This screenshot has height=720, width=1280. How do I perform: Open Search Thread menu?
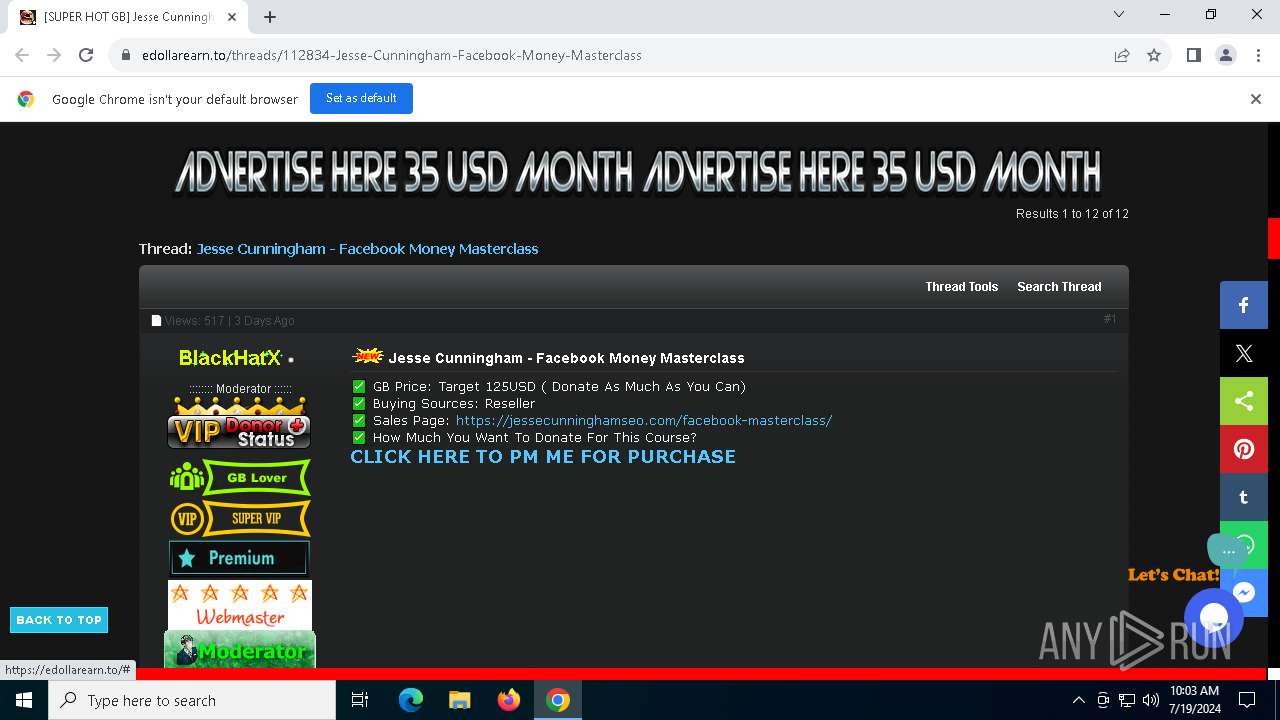(x=1059, y=287)
